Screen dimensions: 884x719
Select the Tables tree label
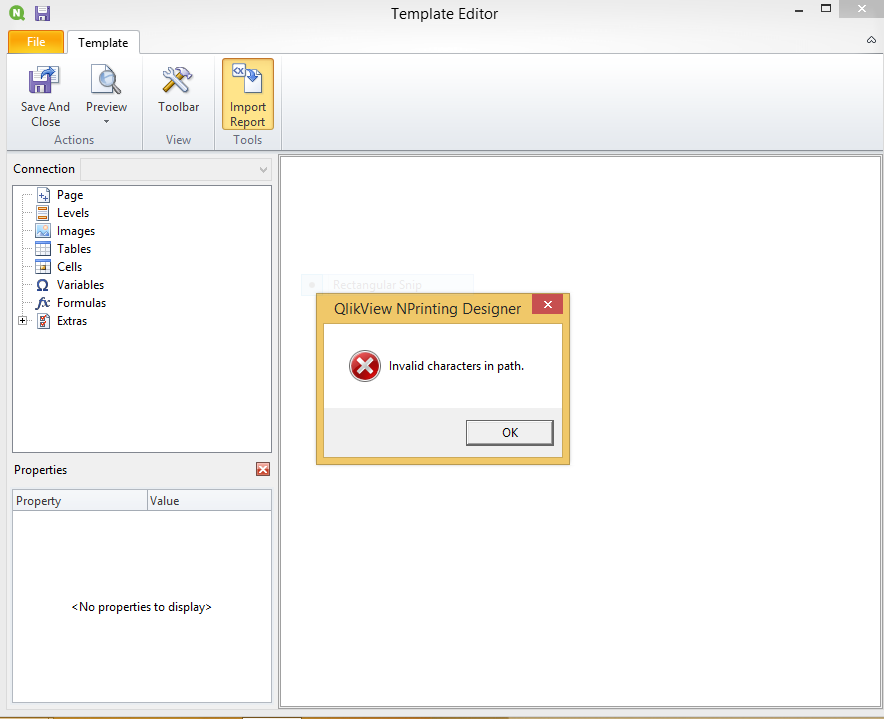tap(74, 249)
